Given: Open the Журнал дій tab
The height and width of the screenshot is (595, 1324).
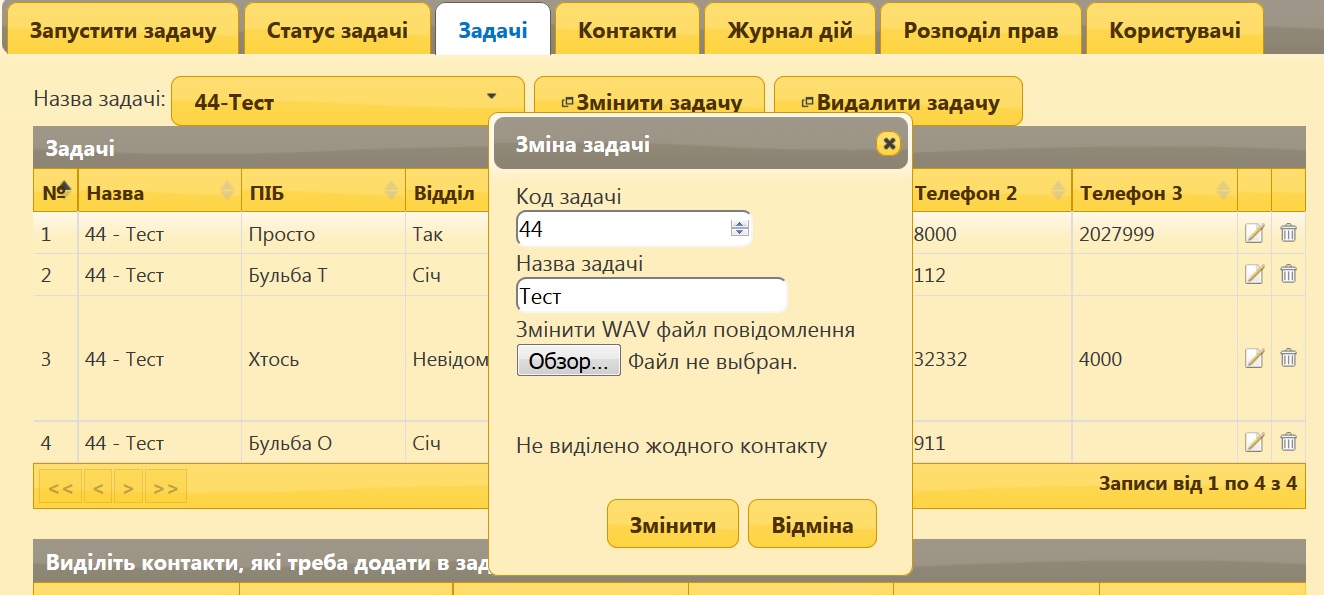Looking at the screenshot, I should click(x=790, y=30).
